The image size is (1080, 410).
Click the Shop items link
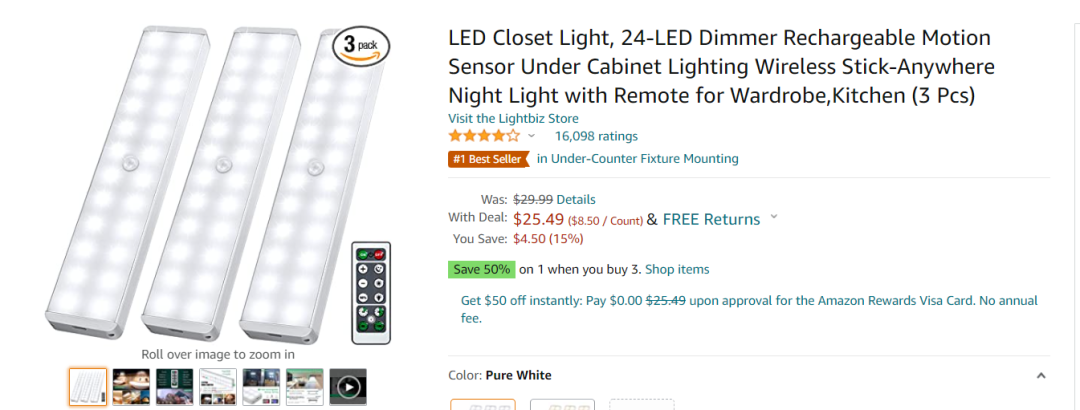tap(677, 269)
